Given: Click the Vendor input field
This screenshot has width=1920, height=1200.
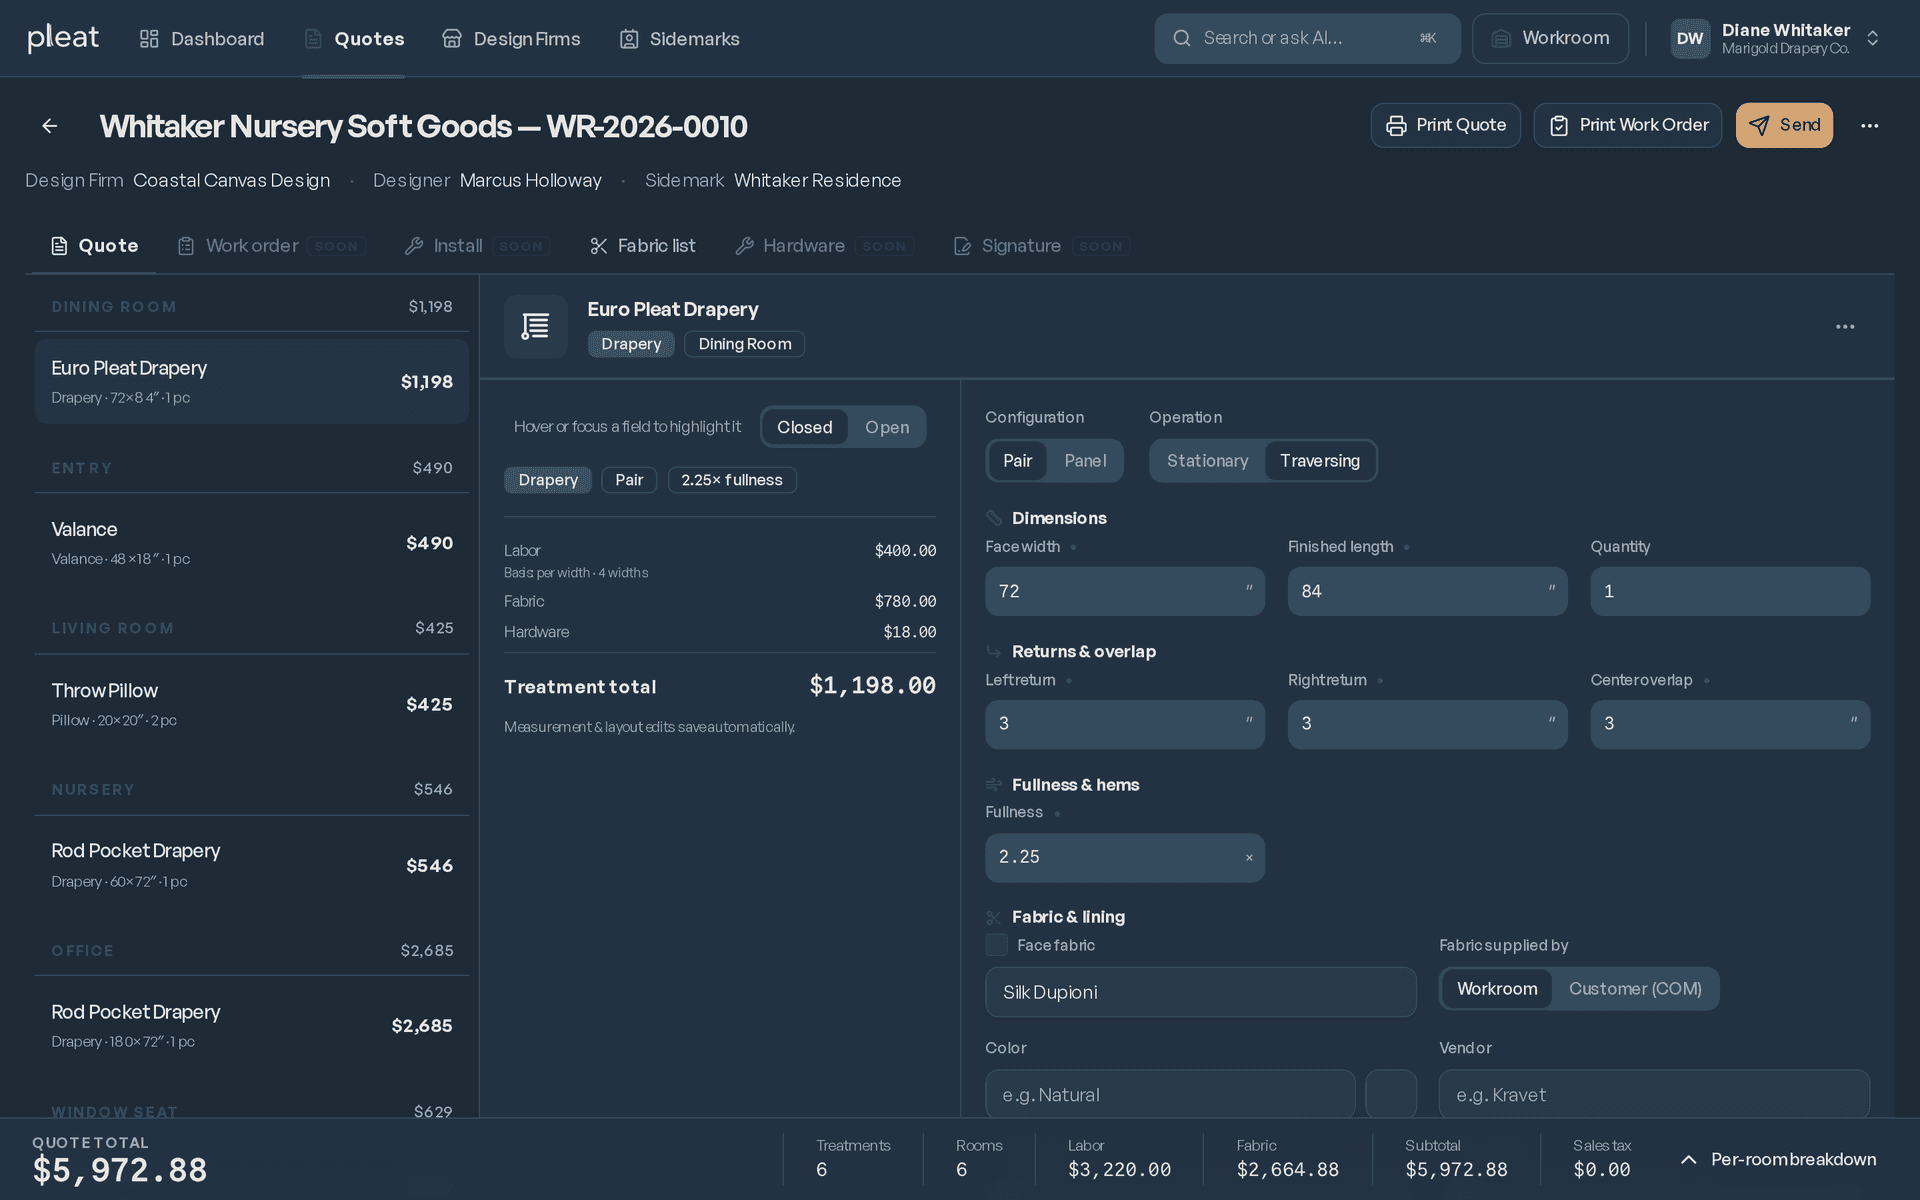Looking at the screenshot, I should click(x=1654, y=1095).
